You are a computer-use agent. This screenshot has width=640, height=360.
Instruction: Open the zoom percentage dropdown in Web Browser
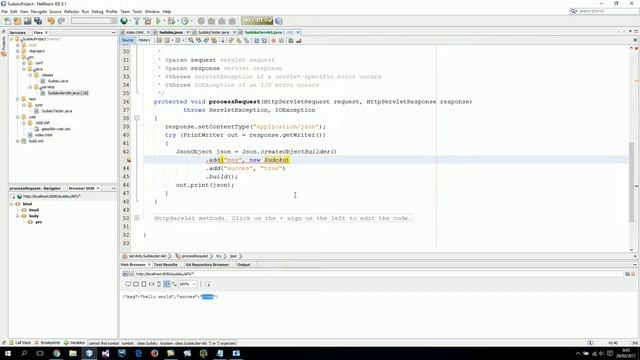pos(194,284)
